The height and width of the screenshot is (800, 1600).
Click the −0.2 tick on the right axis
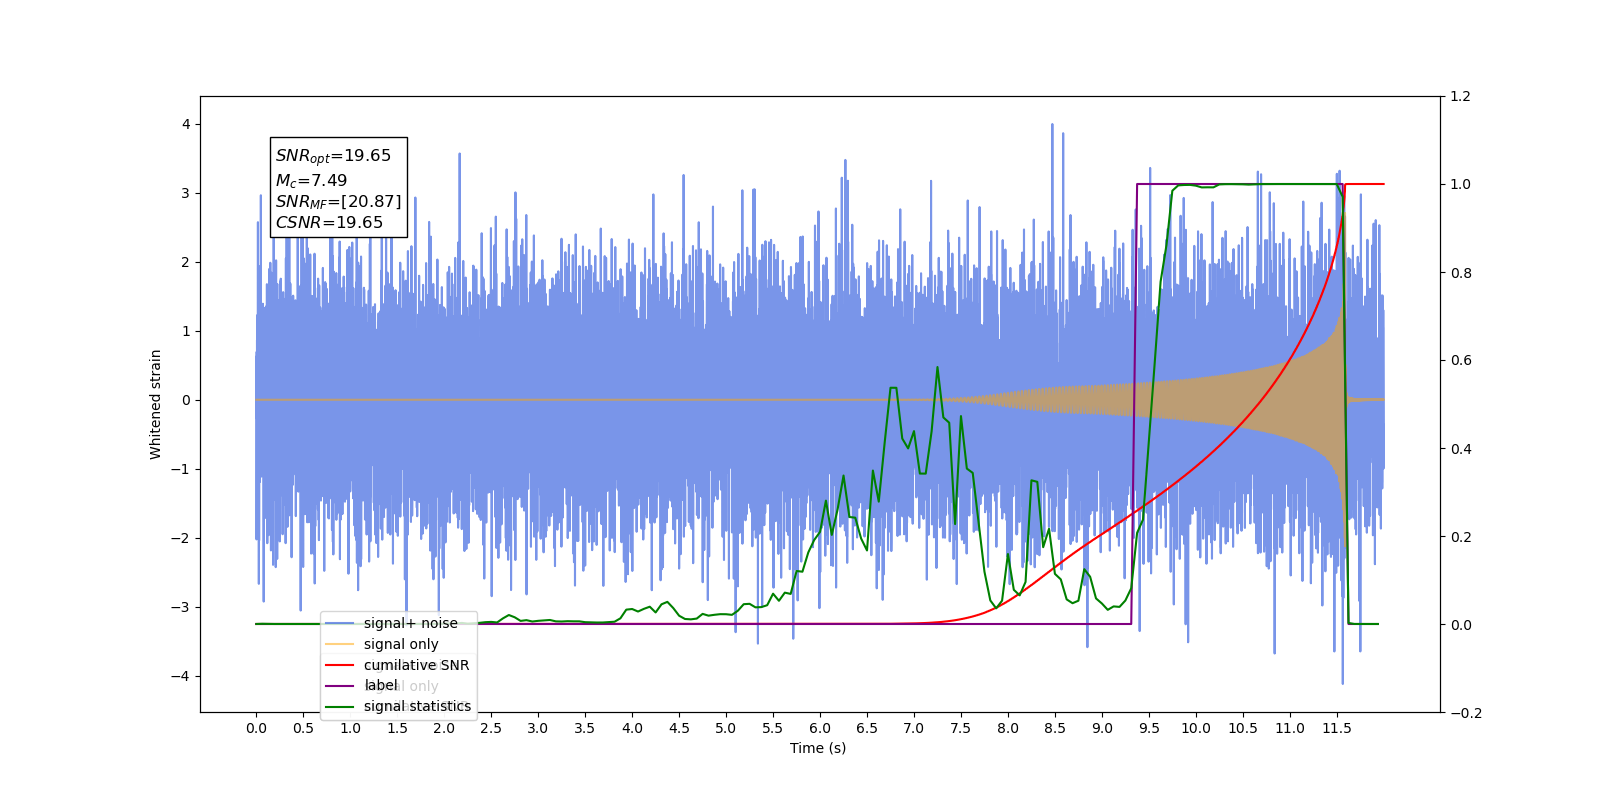1466,713
